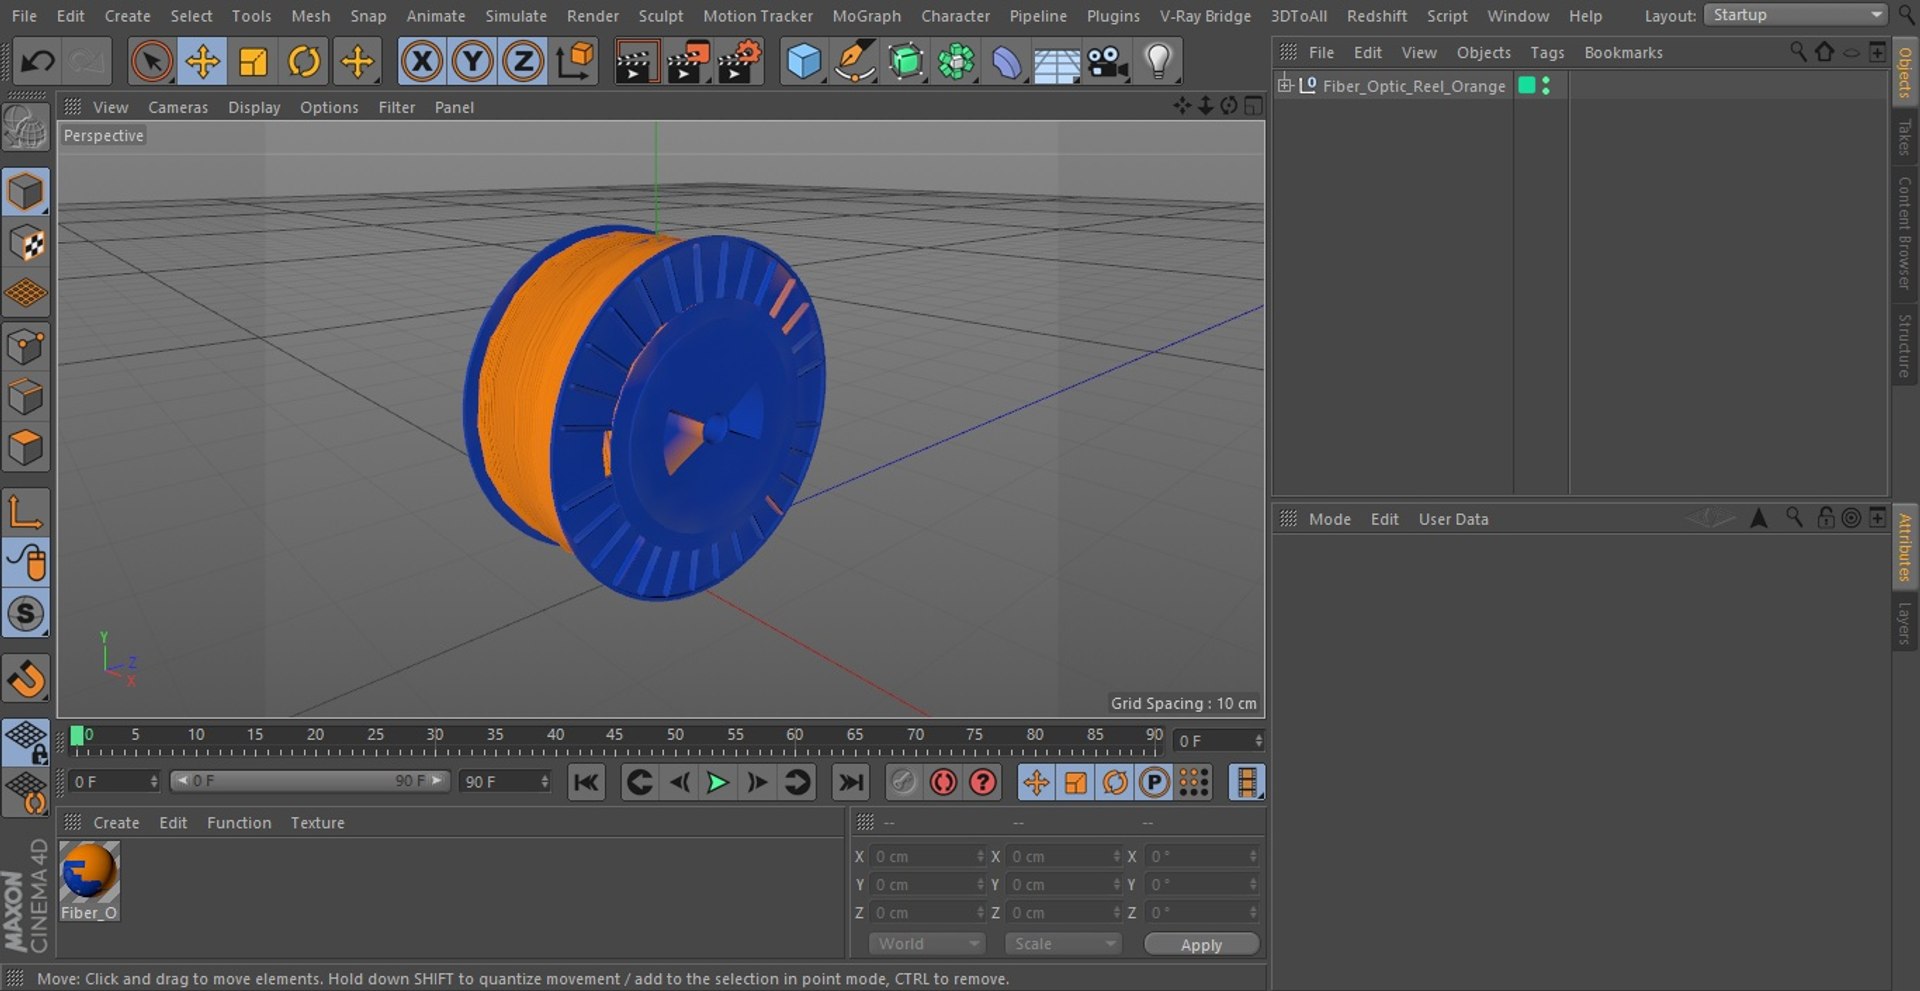Switch to the Content Browser tab
The height and width of the screenshot is (991, 1920).
(x=1904, y=232)
